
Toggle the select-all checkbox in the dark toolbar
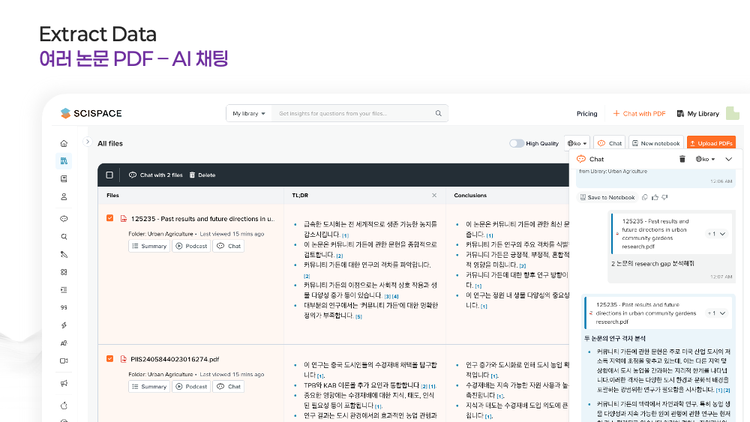coord(110,175)
